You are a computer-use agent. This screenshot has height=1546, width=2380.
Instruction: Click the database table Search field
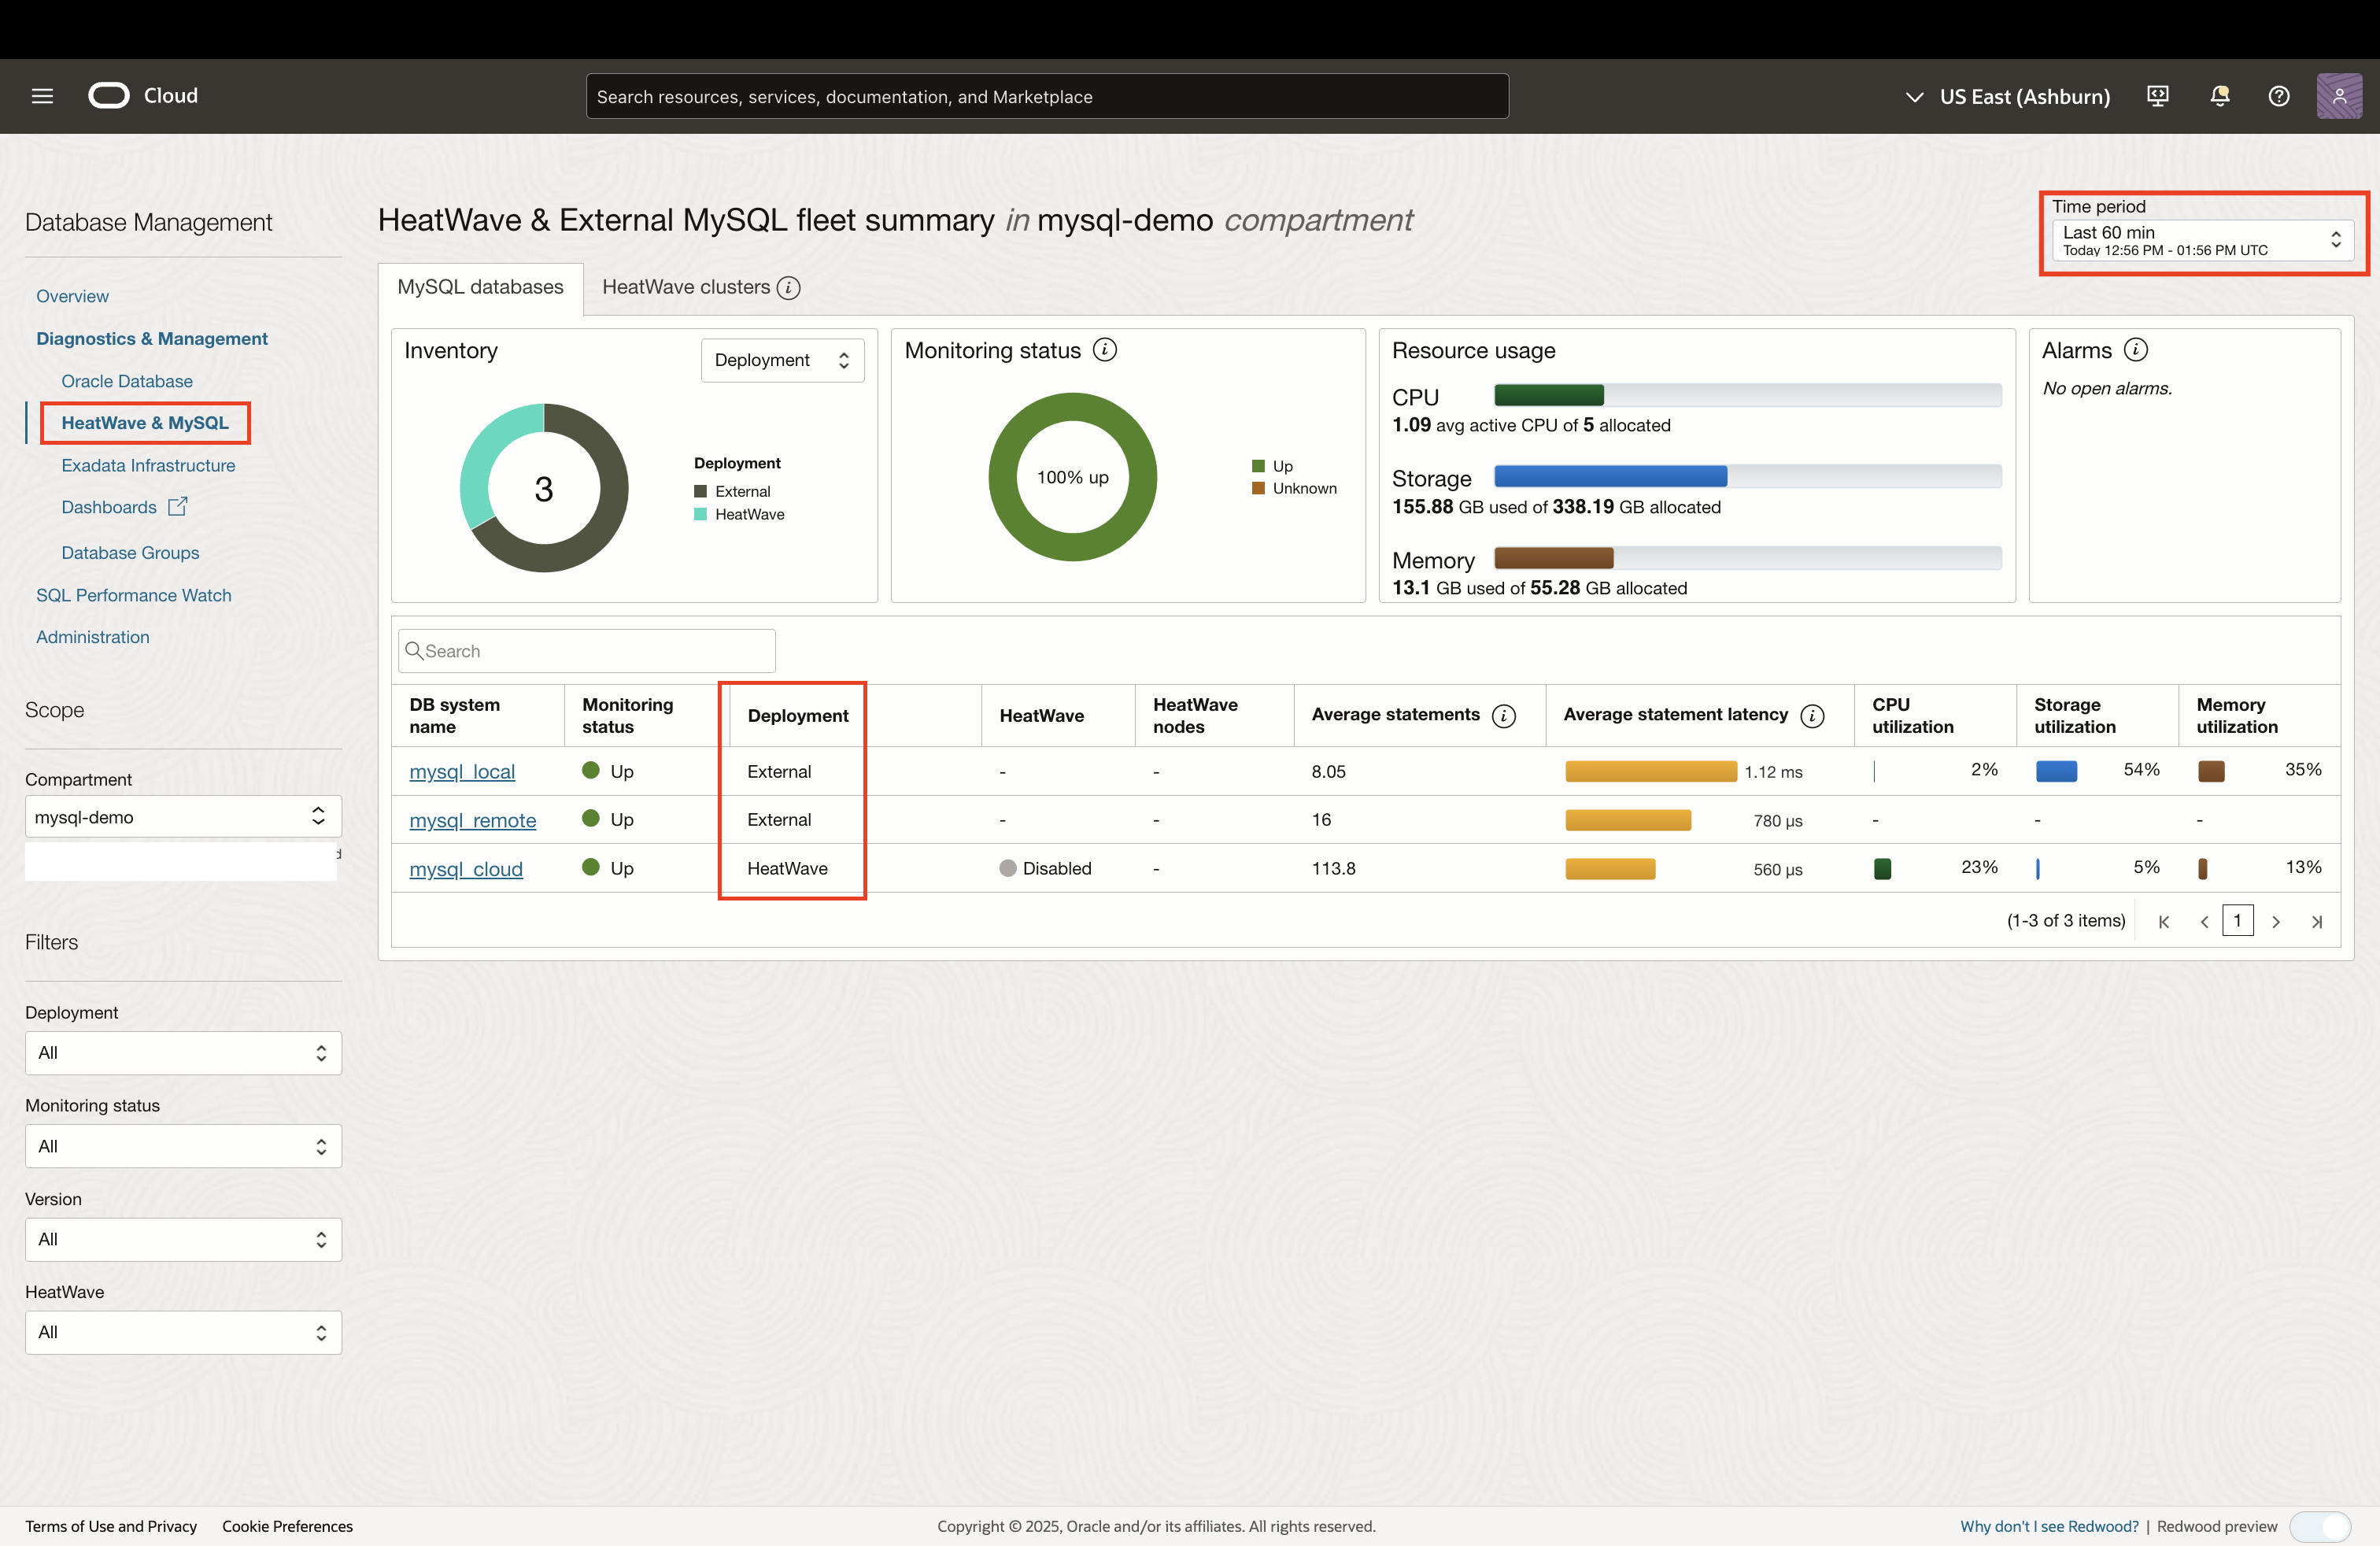point(587,651)
